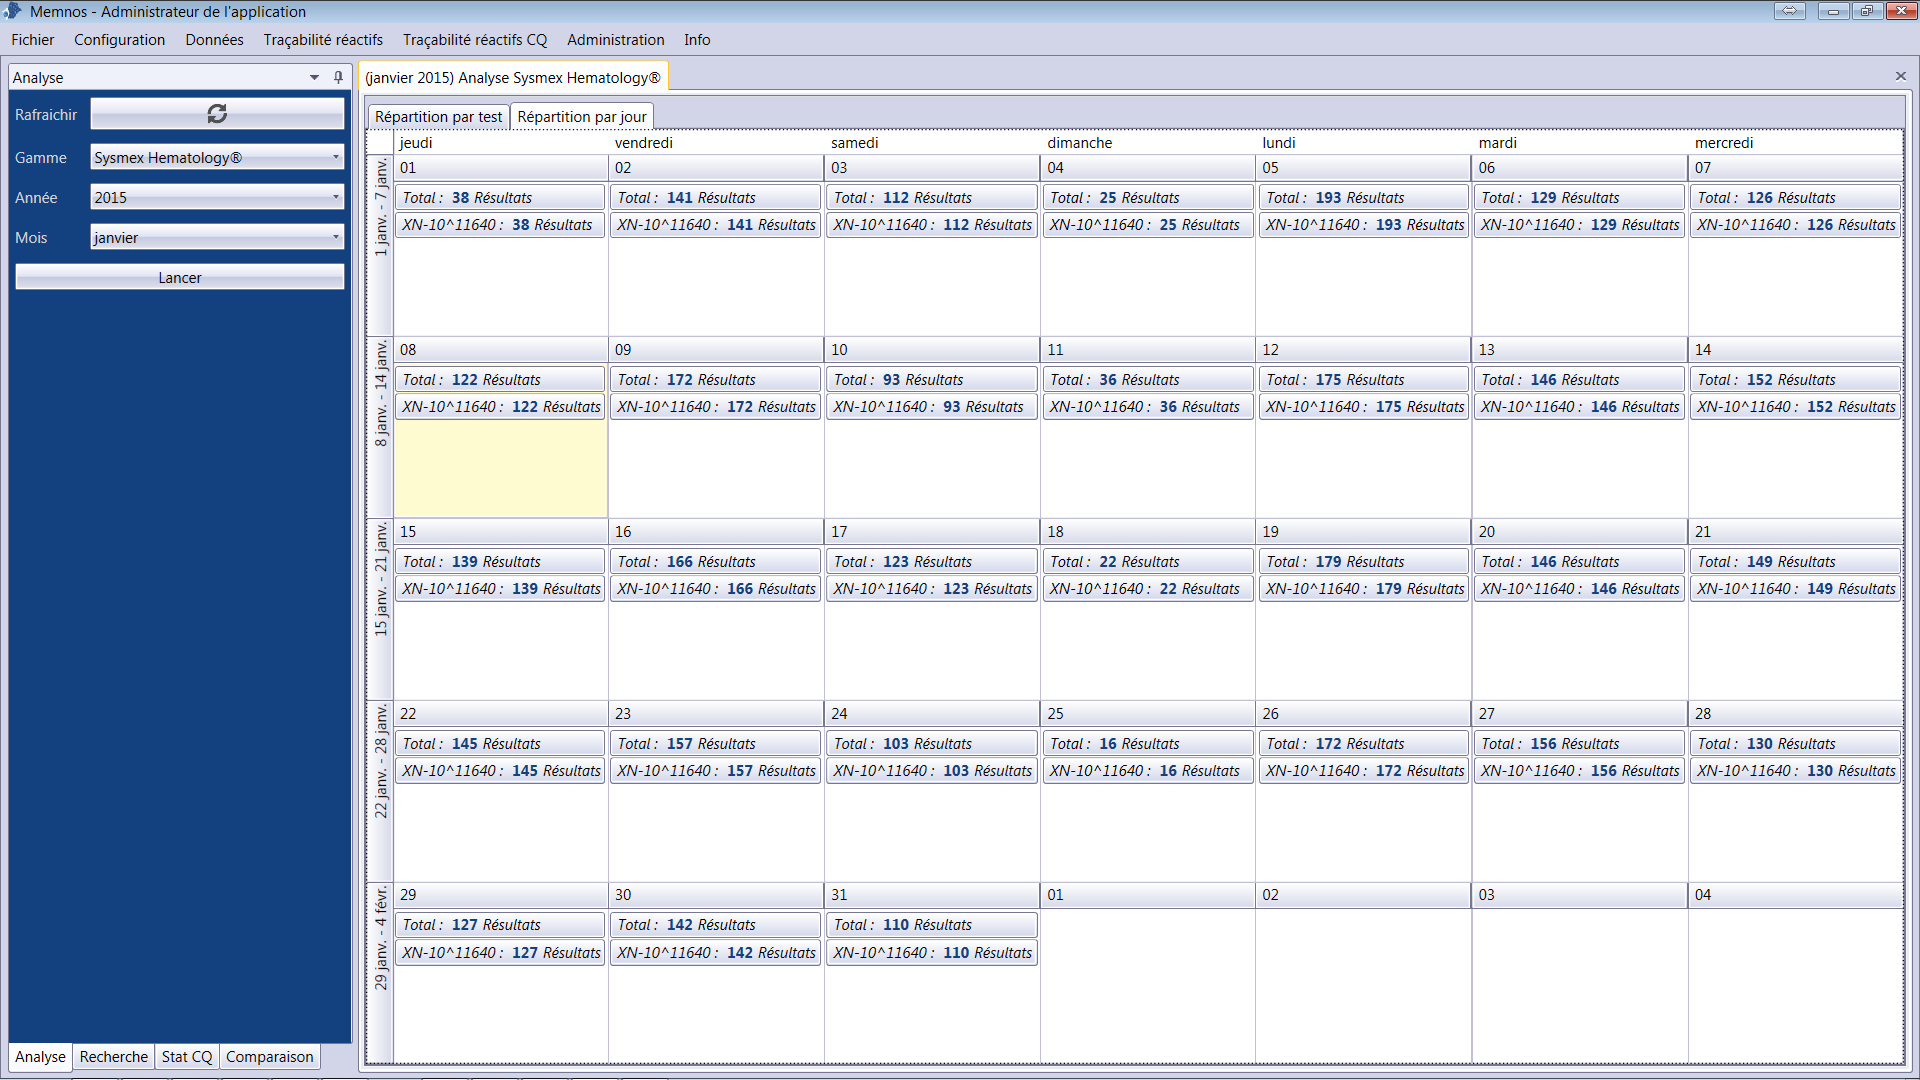The image size is (1920, 1080).
Task: Click Total: 16 Résultats on day 25
Action: click(1148, 743)
